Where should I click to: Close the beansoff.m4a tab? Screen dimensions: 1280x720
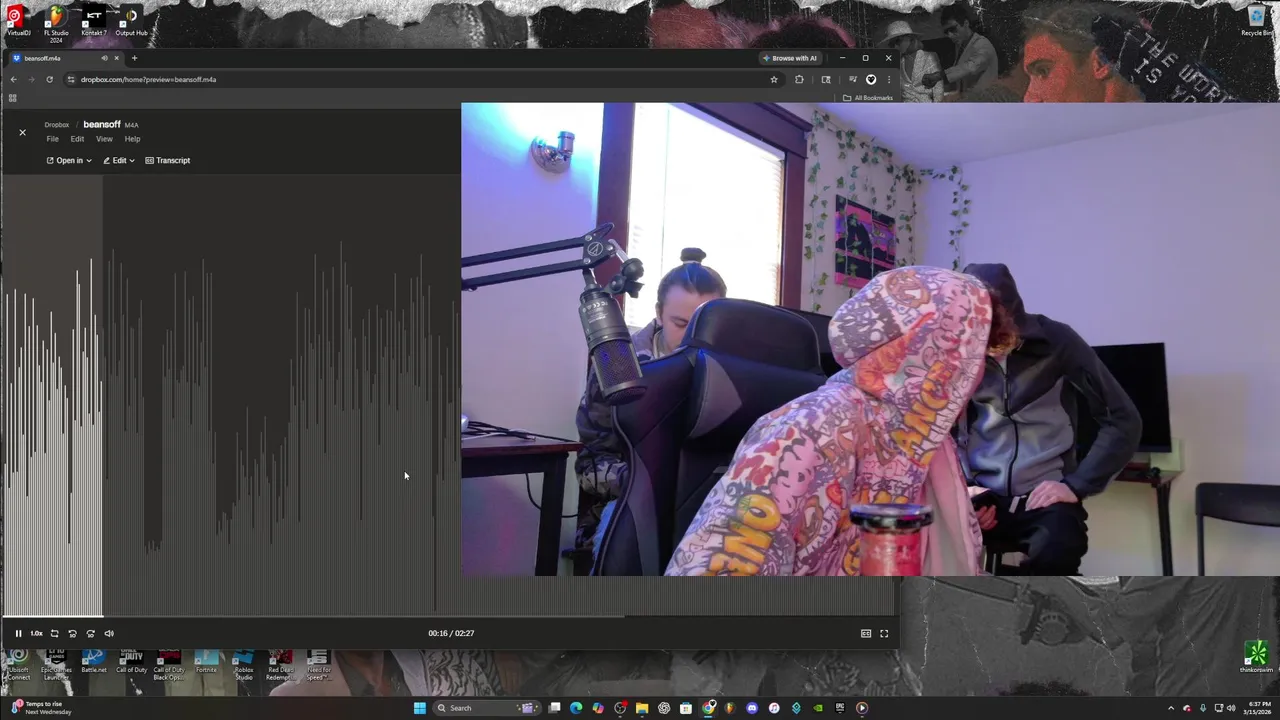tap(116, 58)
